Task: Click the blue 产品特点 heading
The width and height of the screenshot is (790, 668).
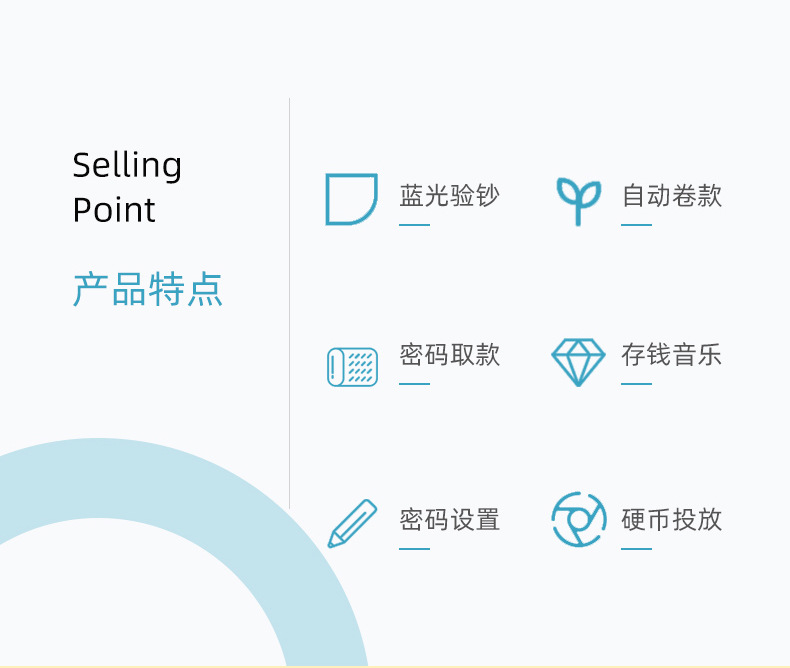Action: coord(148,289)
